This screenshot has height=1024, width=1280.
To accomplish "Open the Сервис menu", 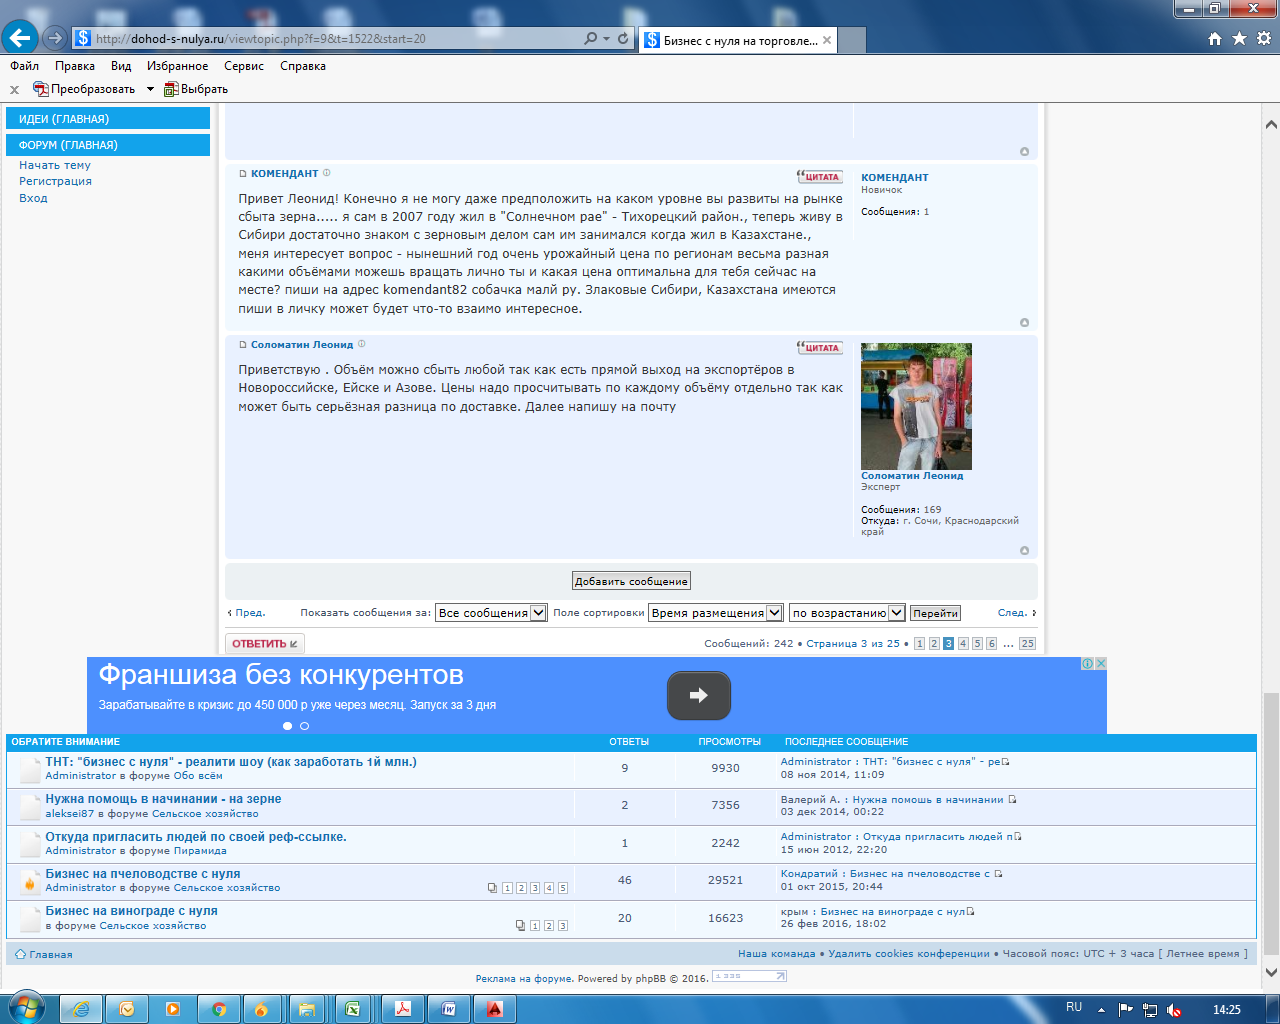I will [244, 66].
